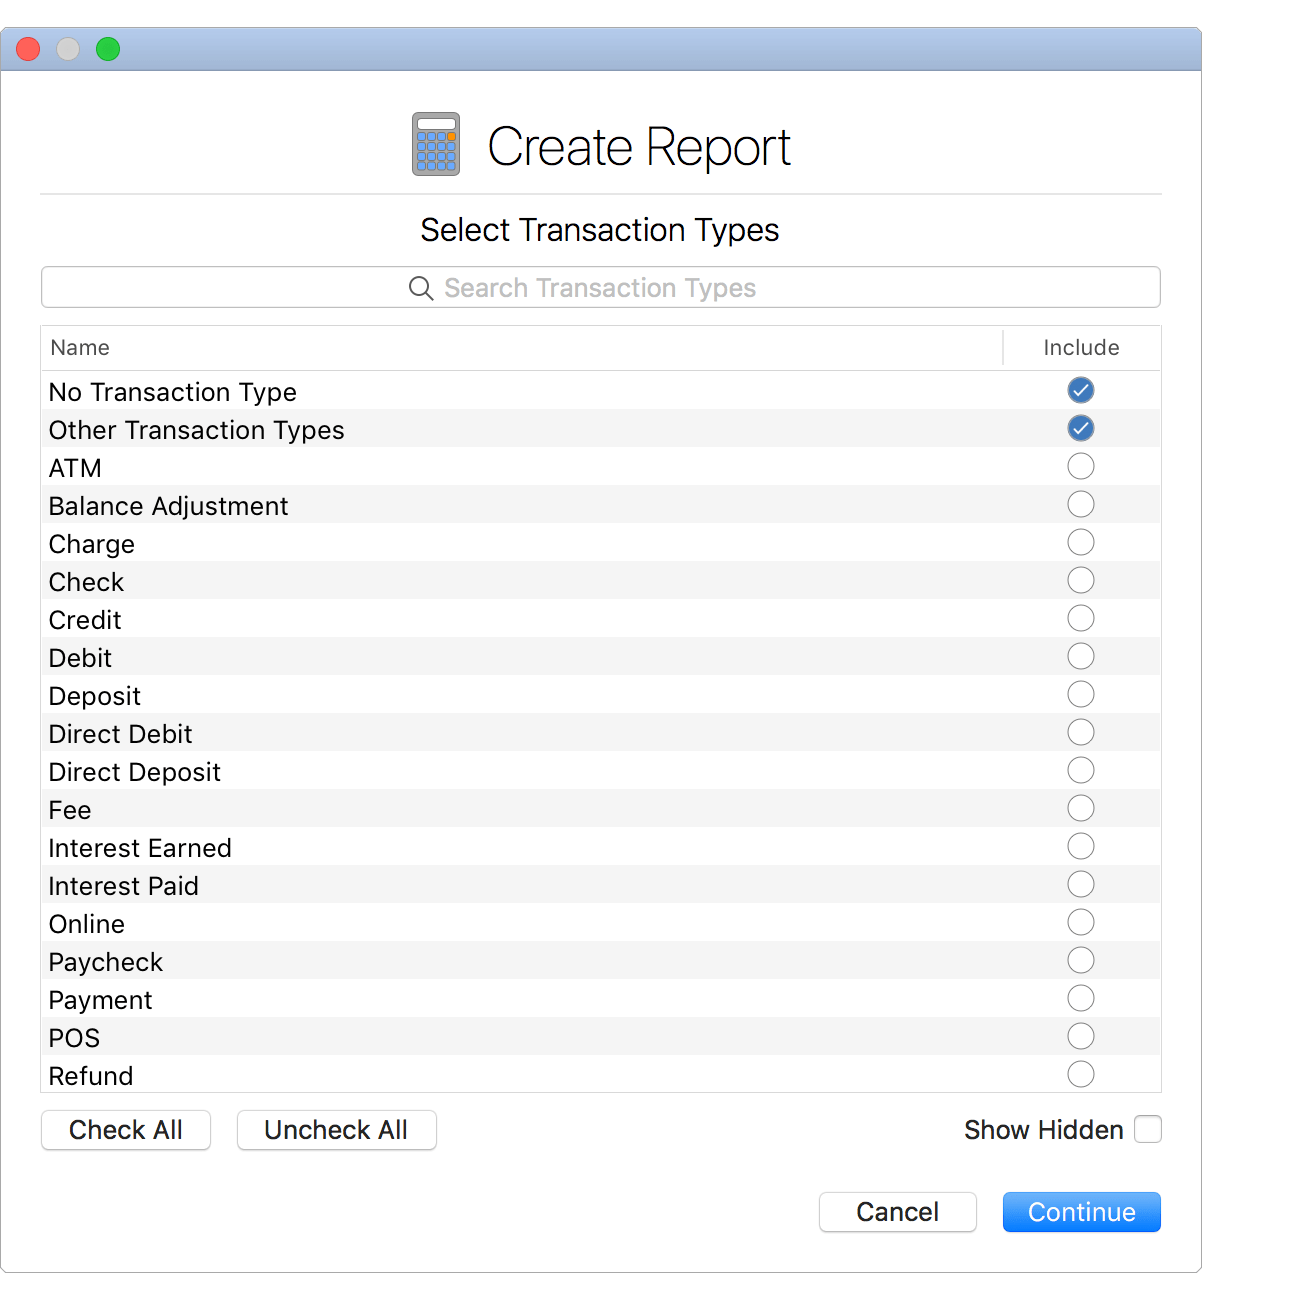Click the Check All button
The height and width of the screenshot is (1300, 1300).
126,1130
